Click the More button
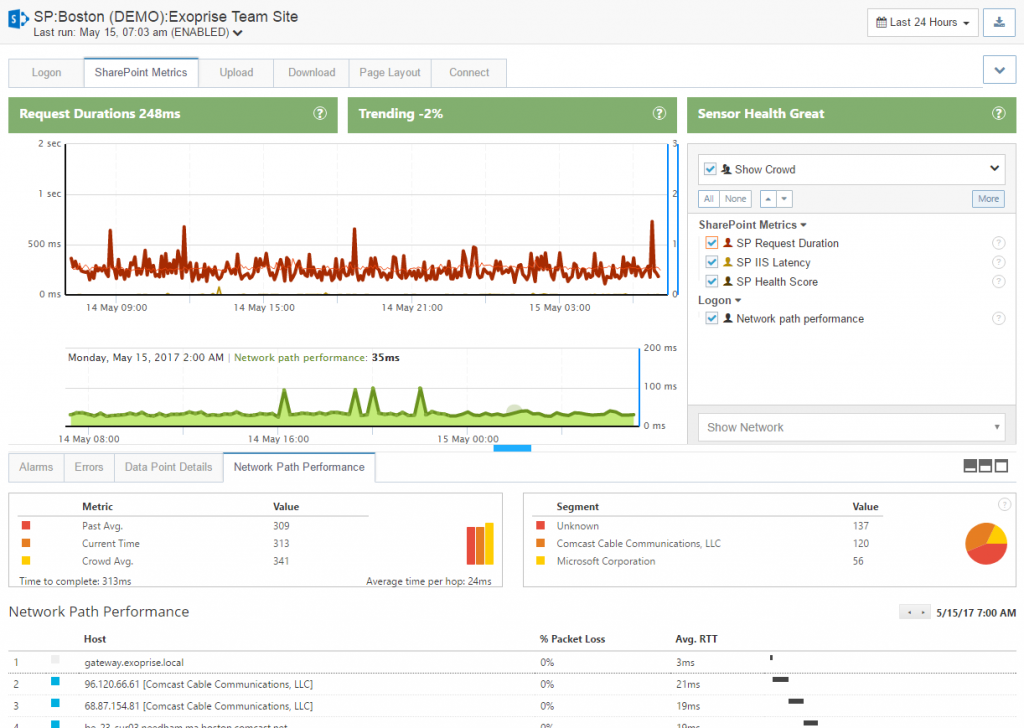 pyautogui.click(x=988, y=199)
